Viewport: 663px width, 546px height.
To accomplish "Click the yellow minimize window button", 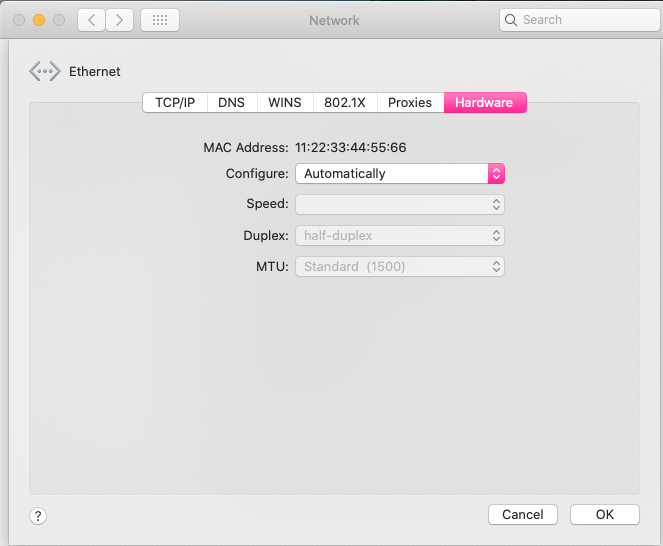I will [39, 20].
